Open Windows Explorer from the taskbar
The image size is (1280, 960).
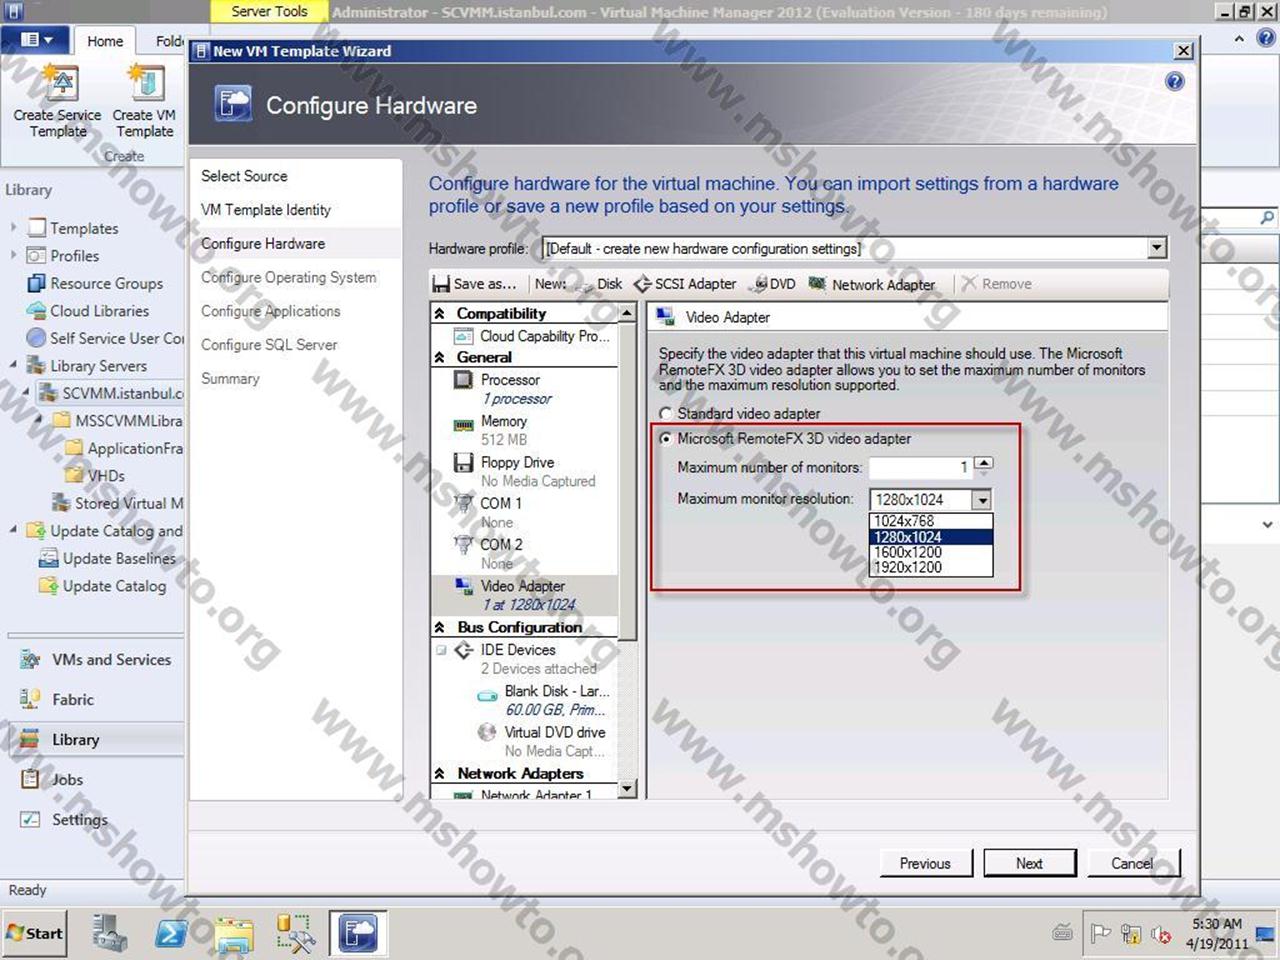click(233, 933)
